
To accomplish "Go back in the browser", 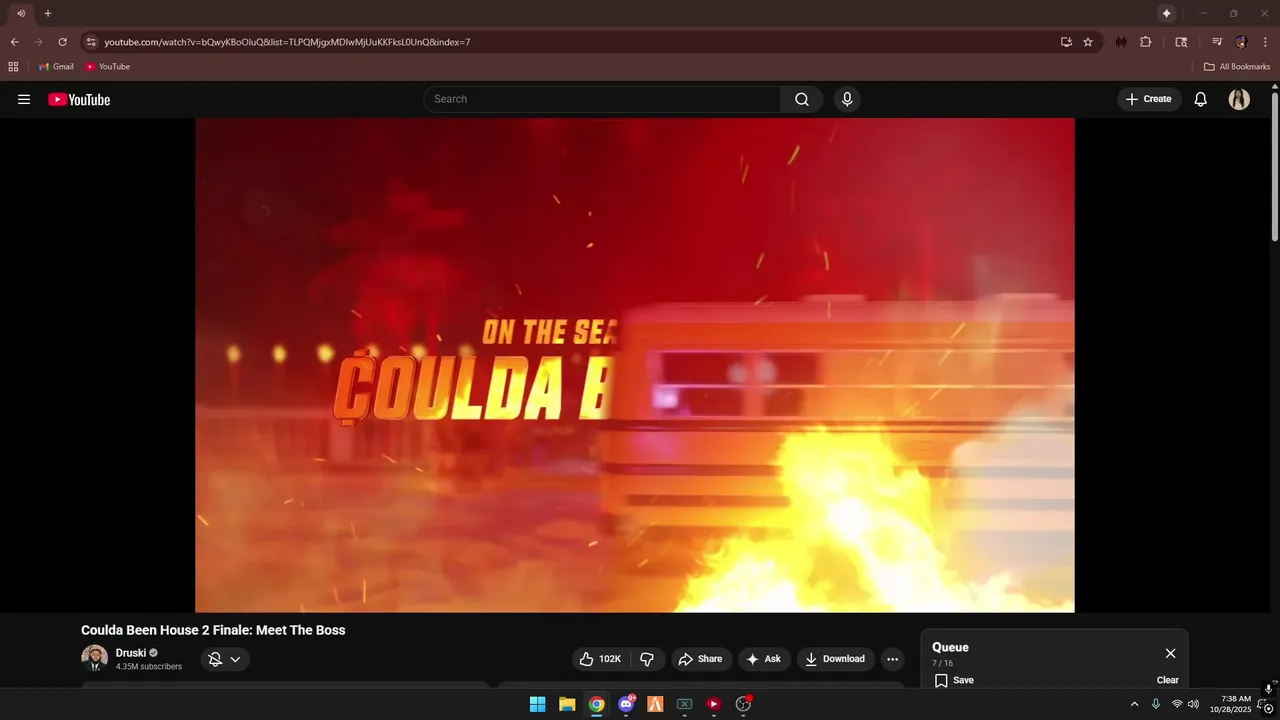I will tap(14, 42).
